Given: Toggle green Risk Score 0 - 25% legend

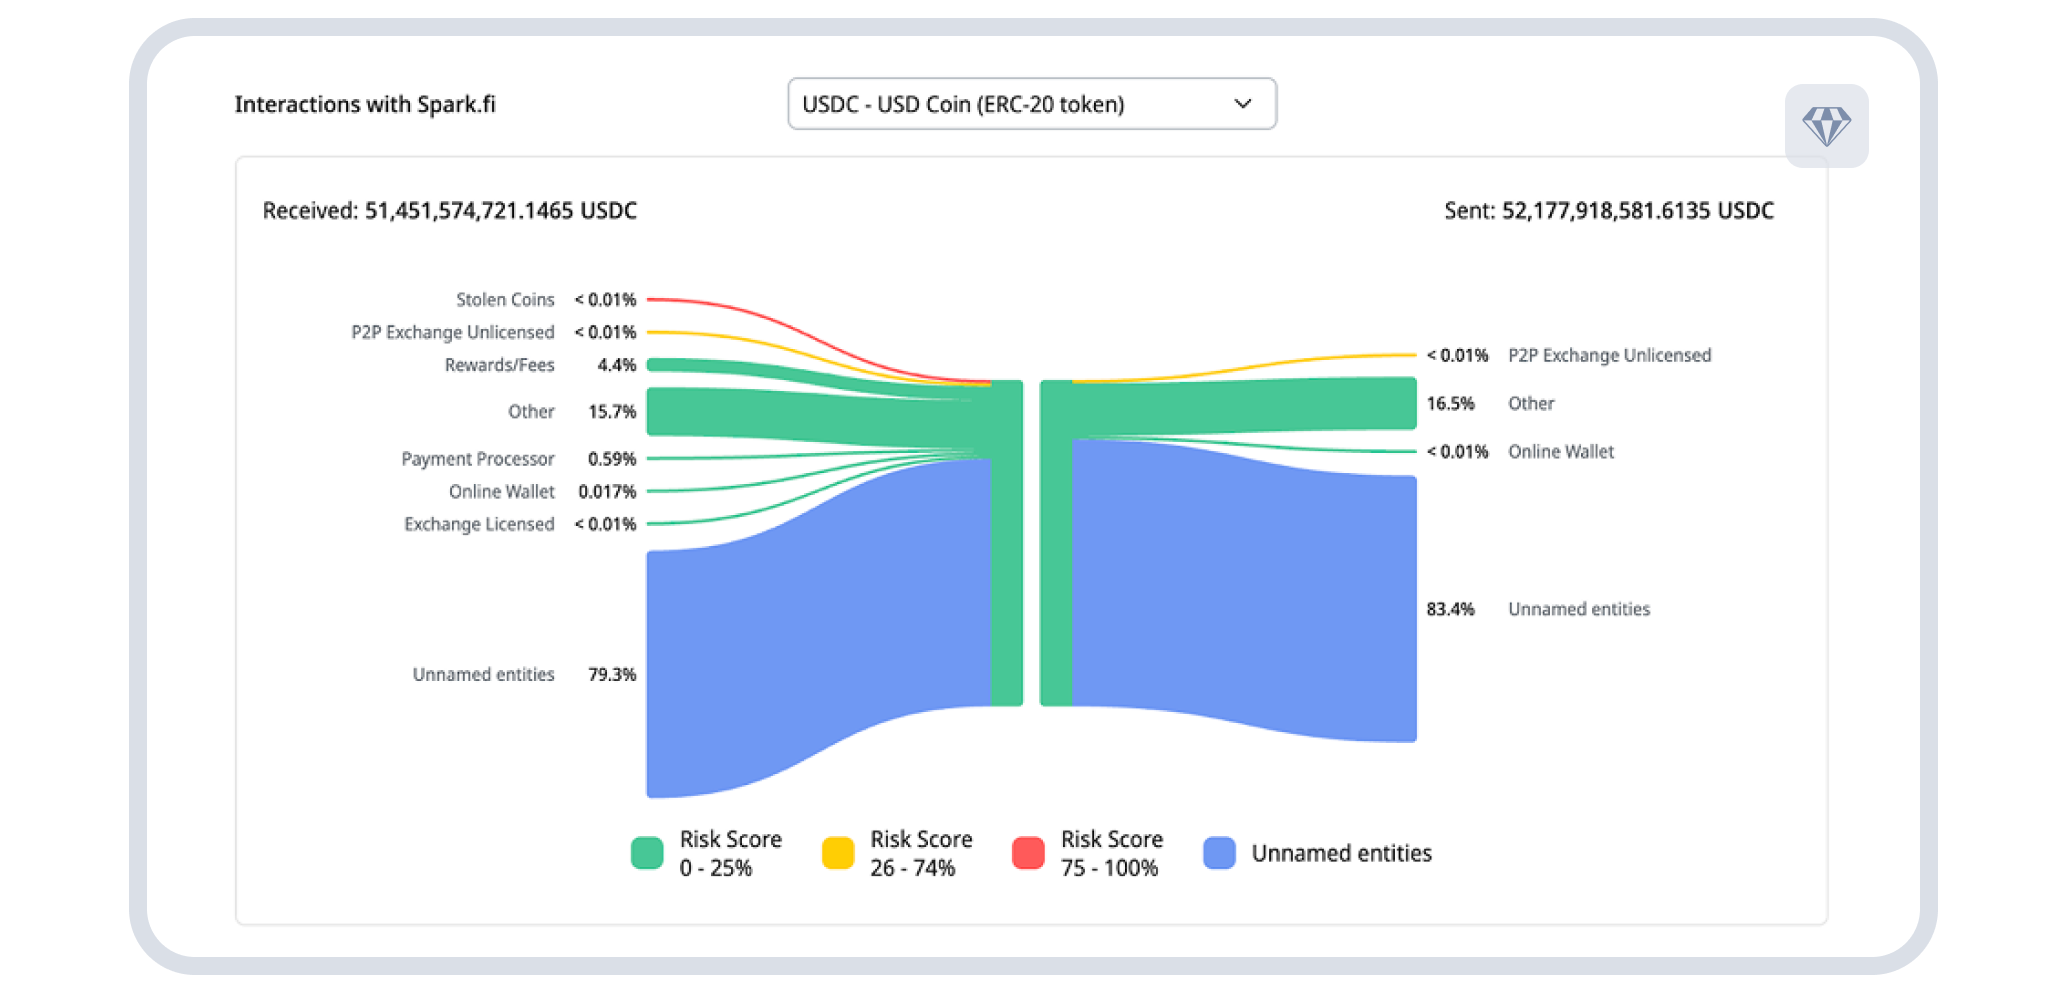Looking at the screenshot, I should coord(648,853).
